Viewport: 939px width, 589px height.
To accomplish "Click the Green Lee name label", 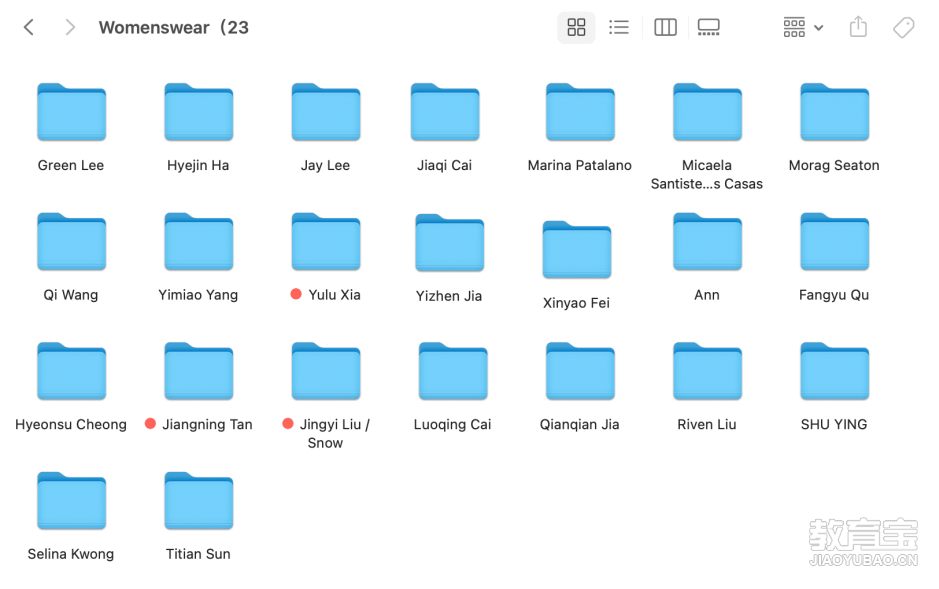I will tap(71, 165).
